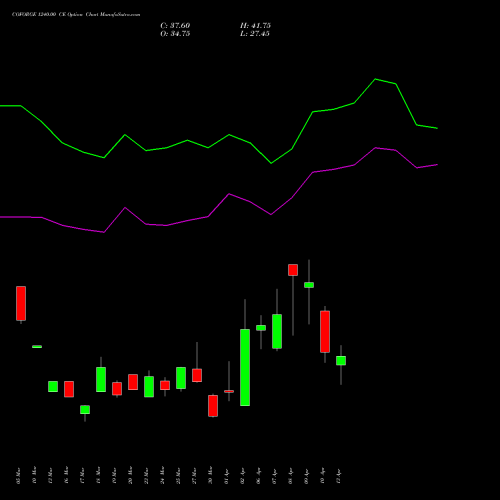Click the red candle for 05 Mar
Viewport: 500px width, 500px height.
[x=21, y=303]
